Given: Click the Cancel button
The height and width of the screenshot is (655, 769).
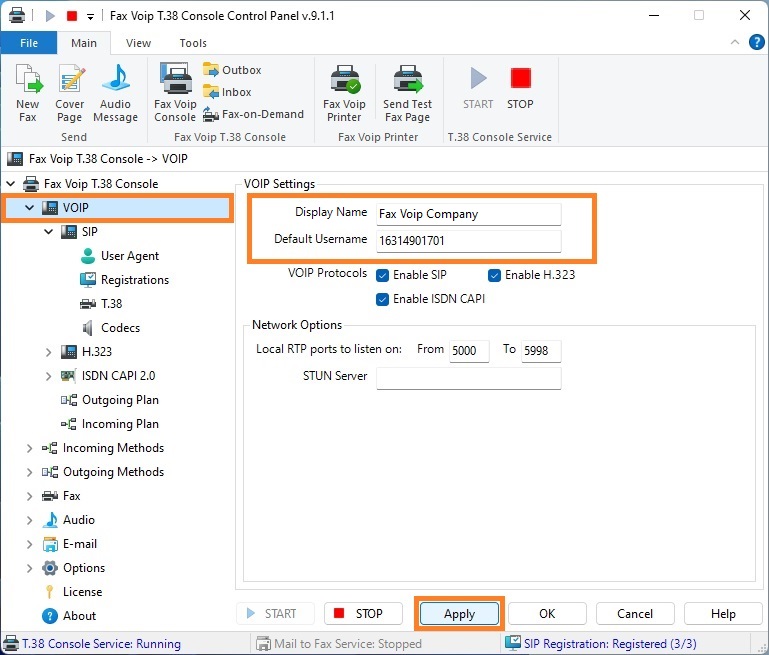Looking at the screenshot, I should [x=635, y=614].
